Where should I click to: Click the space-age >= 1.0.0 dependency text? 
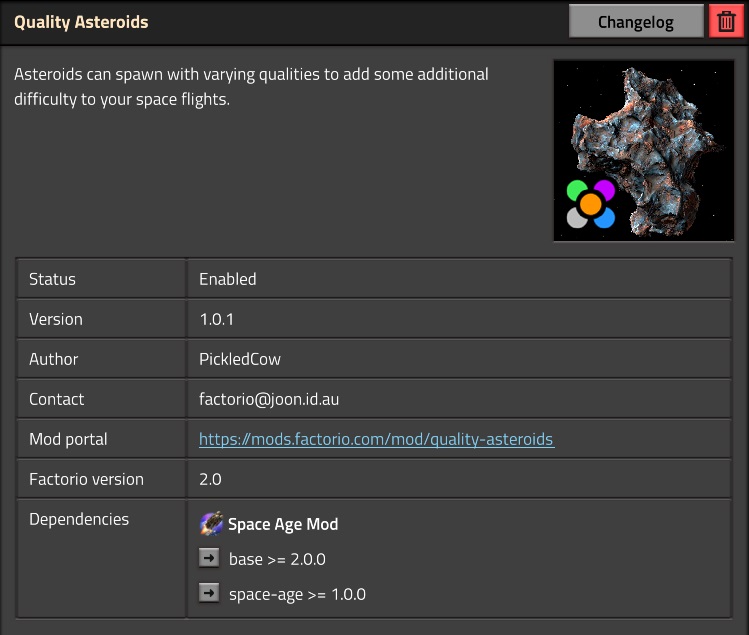click(x=297, y=594)
